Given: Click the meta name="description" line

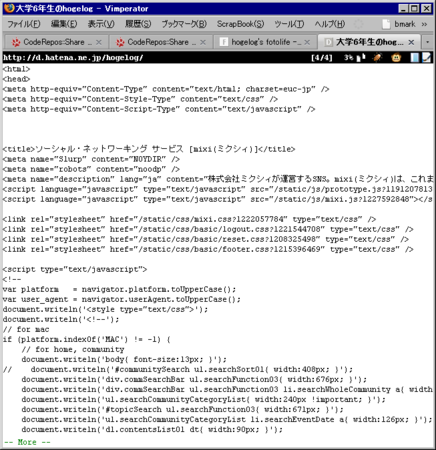Looking at the screenshot, I should (x=218, y=179).
